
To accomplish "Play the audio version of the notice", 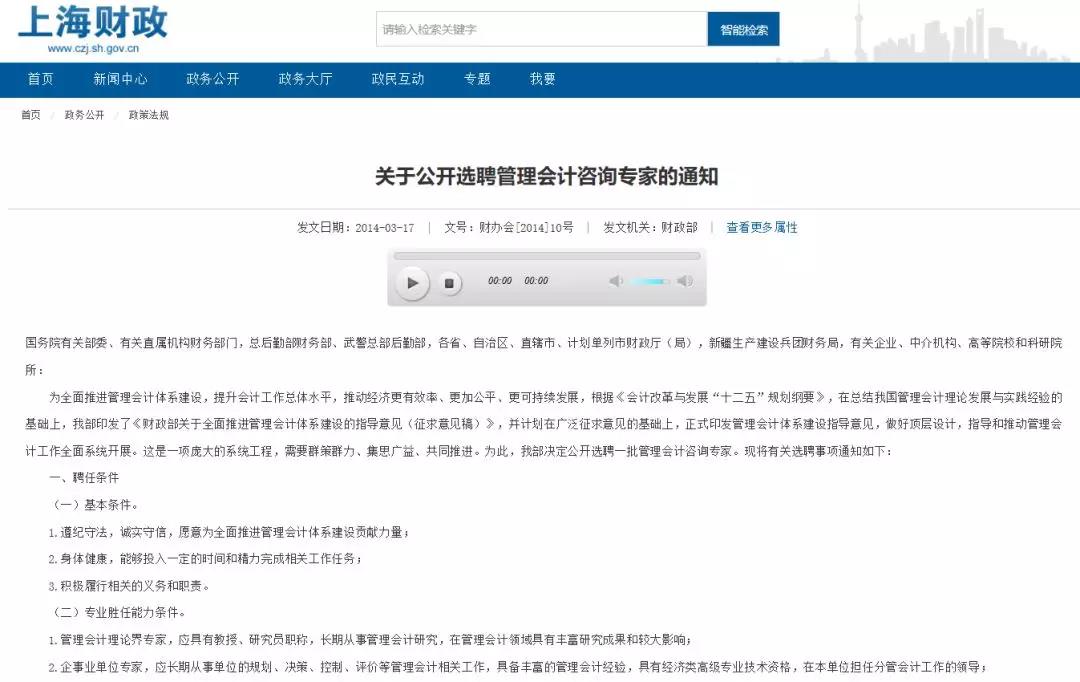I will pos(413,282).
